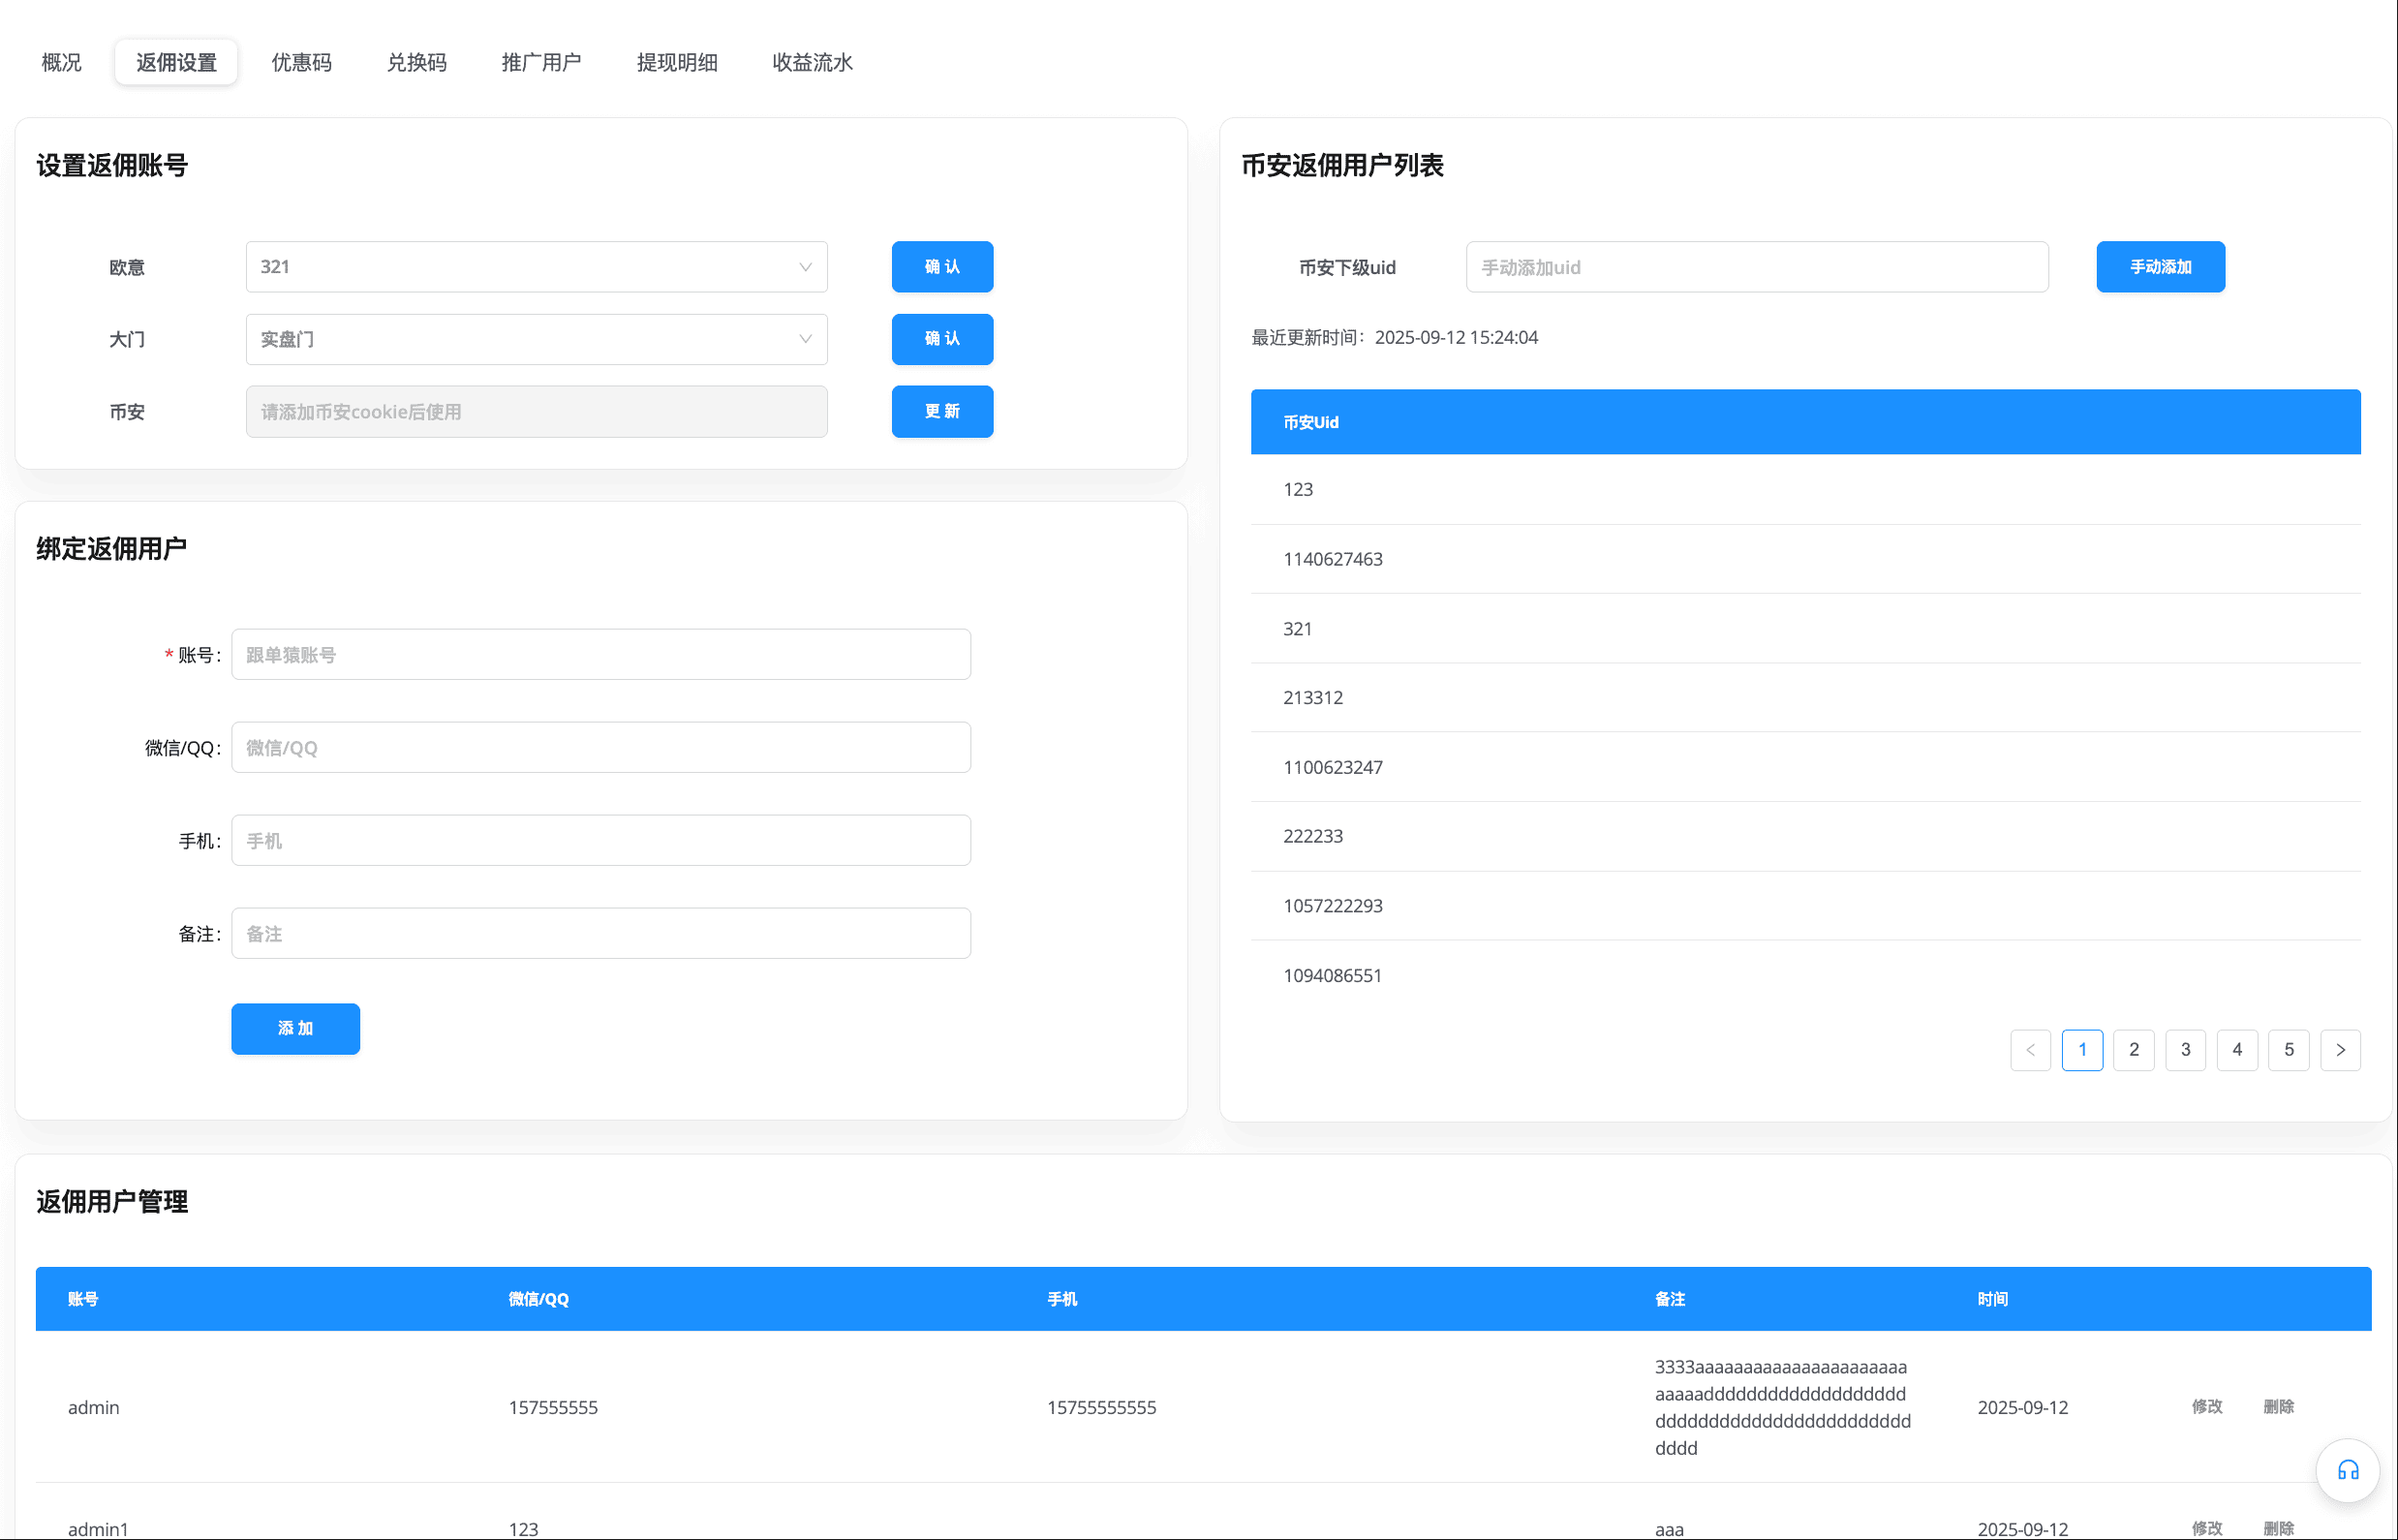
Task: Focus the 跟单猿账号 input field
Action: pyautogui.click(x=600, y=655)
